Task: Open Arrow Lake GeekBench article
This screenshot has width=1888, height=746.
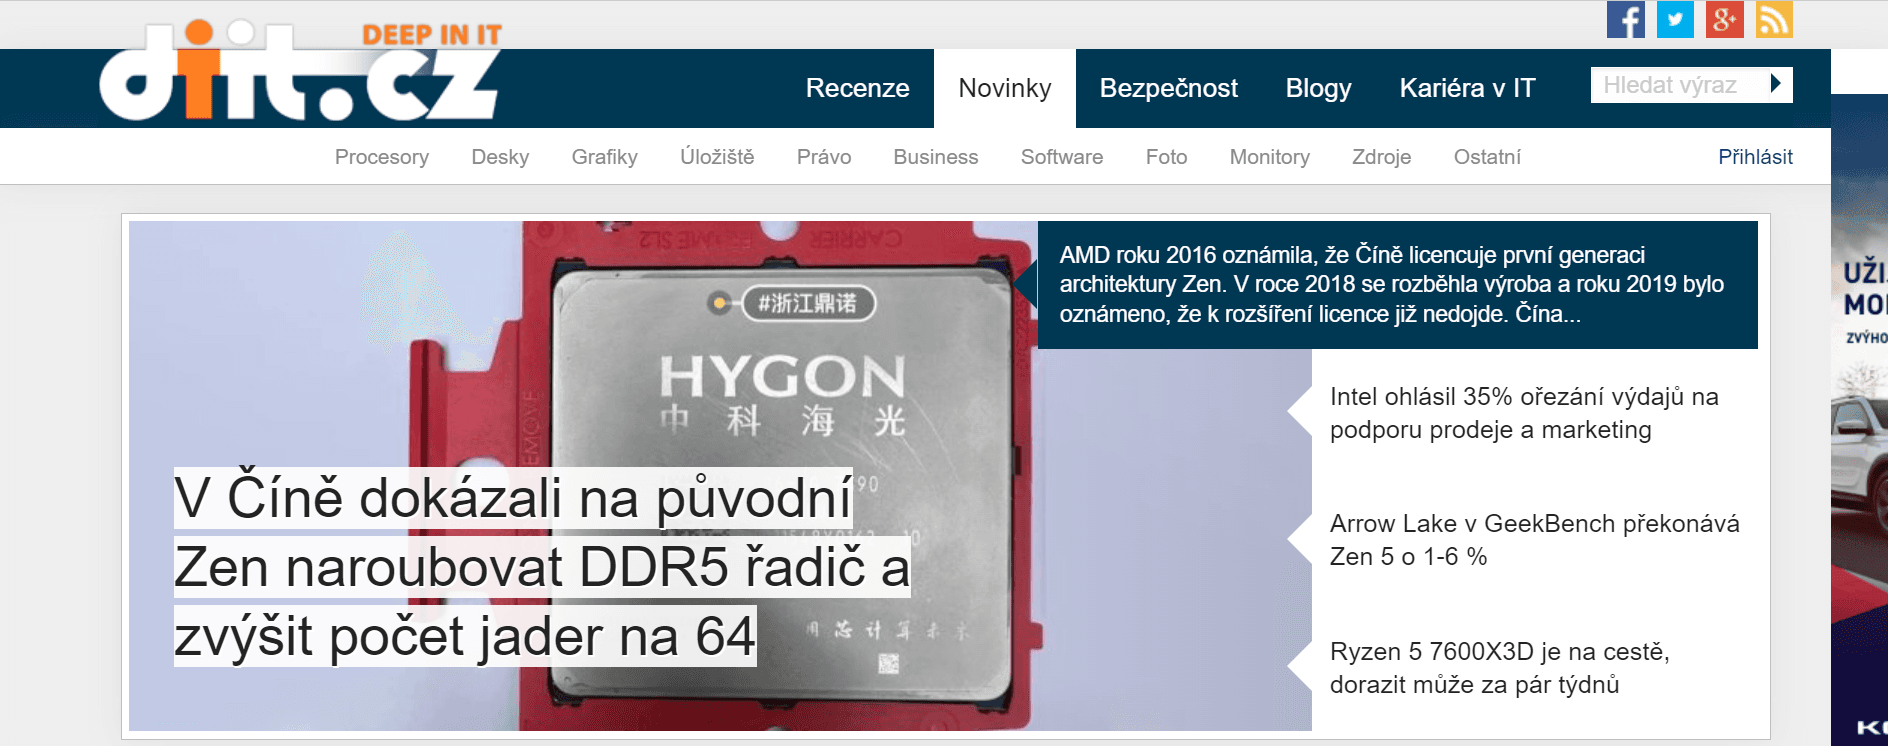Action: [x=1534, y=540]
